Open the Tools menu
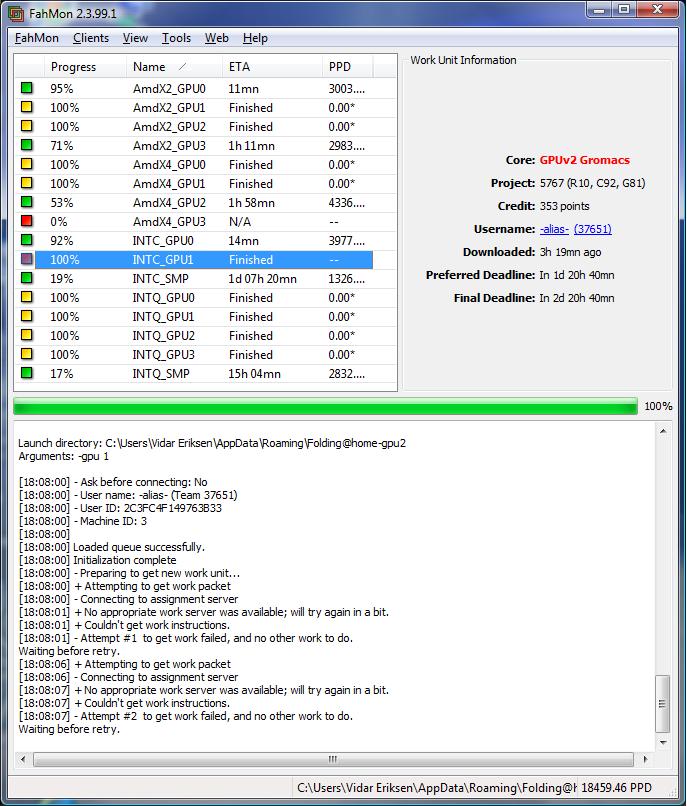The width and height of the screenshot is (687, 806). (176, 38)
